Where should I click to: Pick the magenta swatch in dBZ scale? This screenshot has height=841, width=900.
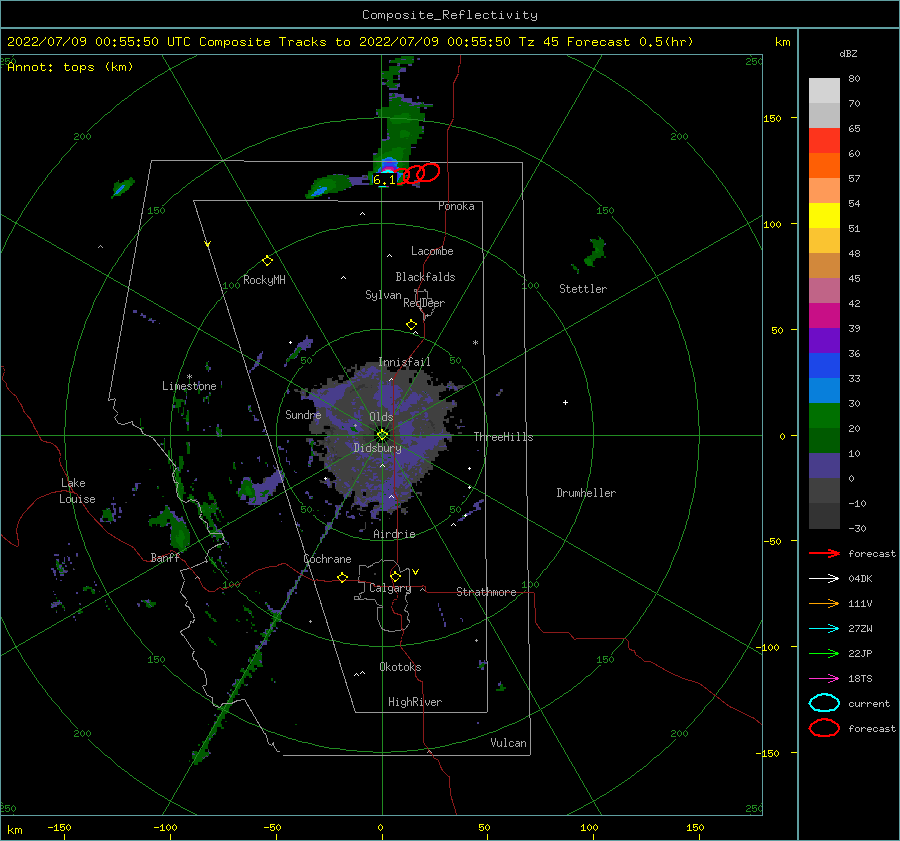tap(824, 315)
